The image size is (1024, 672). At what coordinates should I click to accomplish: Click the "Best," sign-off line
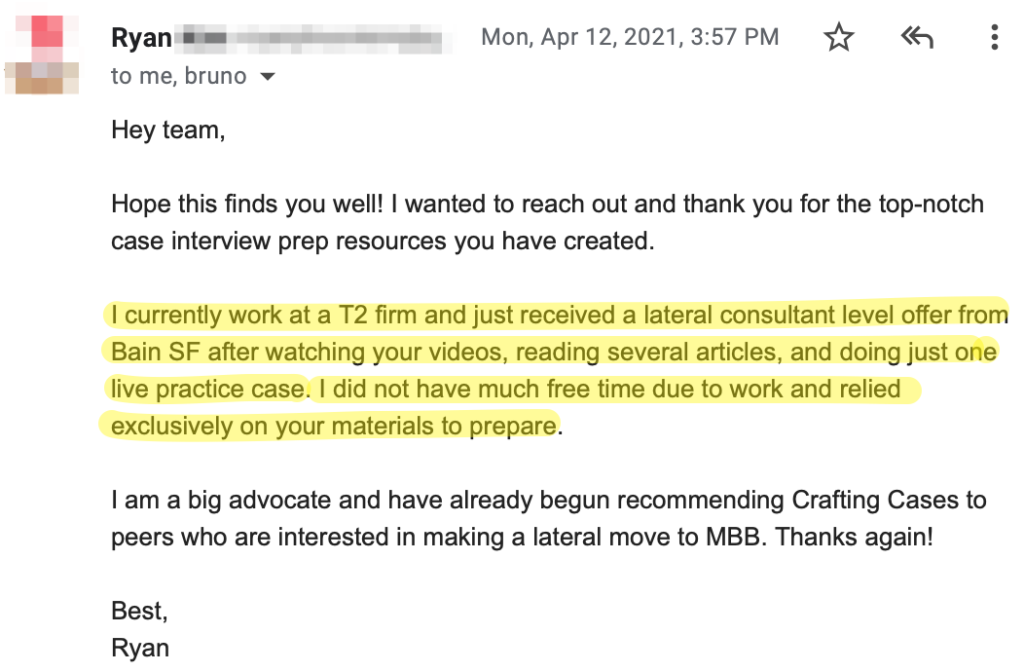click(140, 611)
